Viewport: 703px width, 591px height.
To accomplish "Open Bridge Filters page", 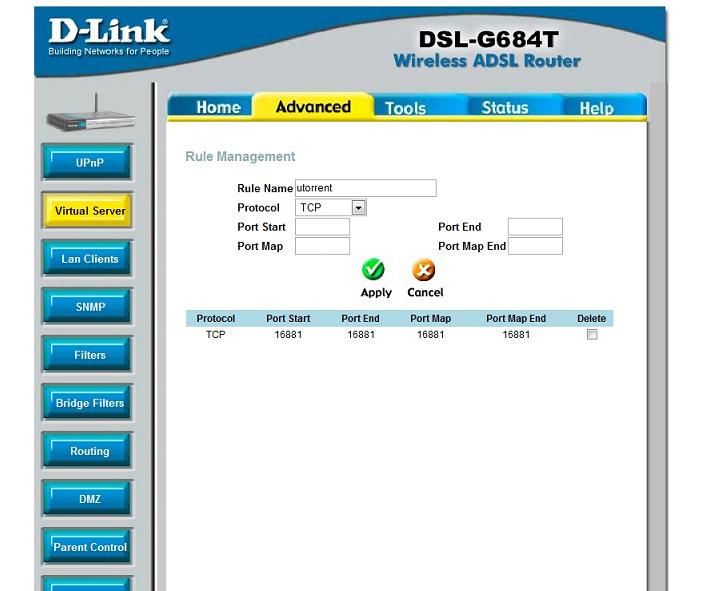I will point(87,402).
